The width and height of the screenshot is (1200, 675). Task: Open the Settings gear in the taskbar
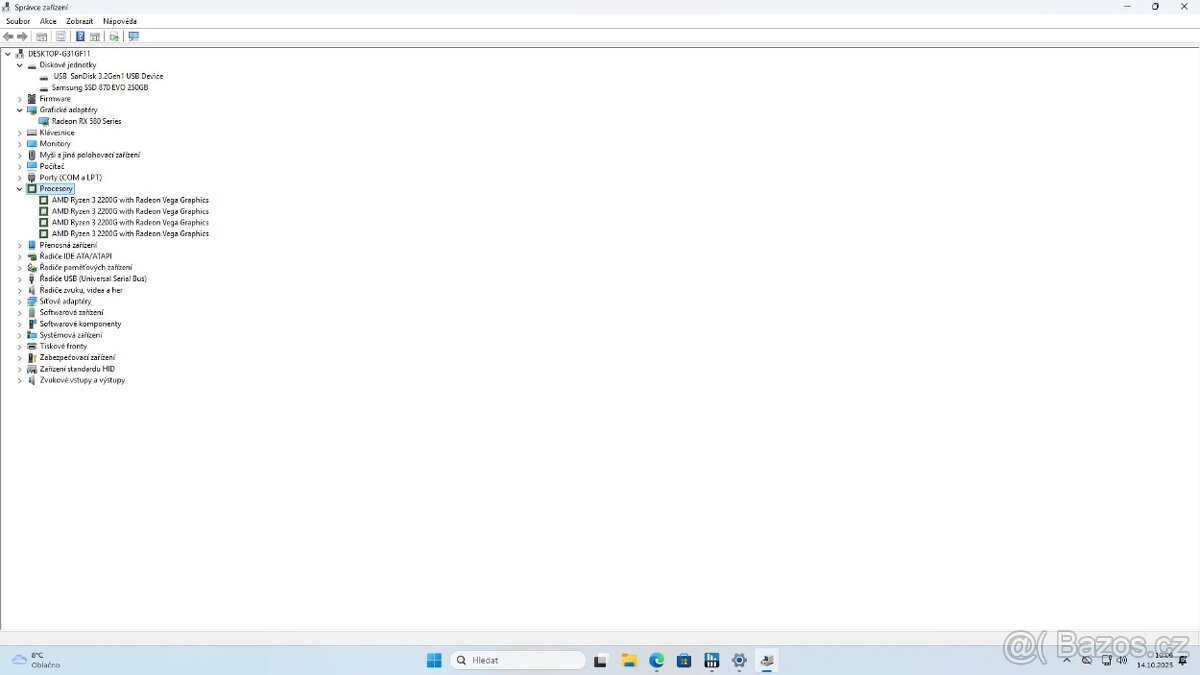click(x=739, y=660)
